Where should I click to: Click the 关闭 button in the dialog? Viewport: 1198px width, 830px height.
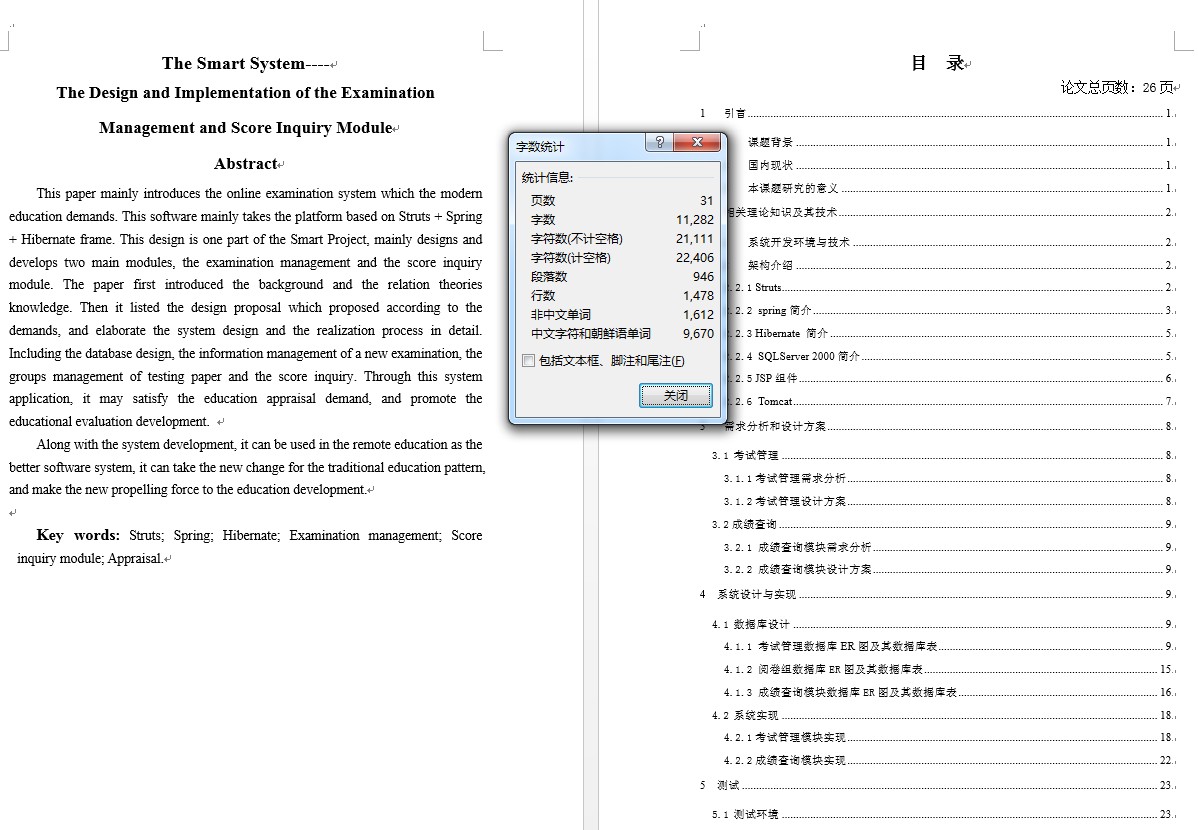click(675, 395)
